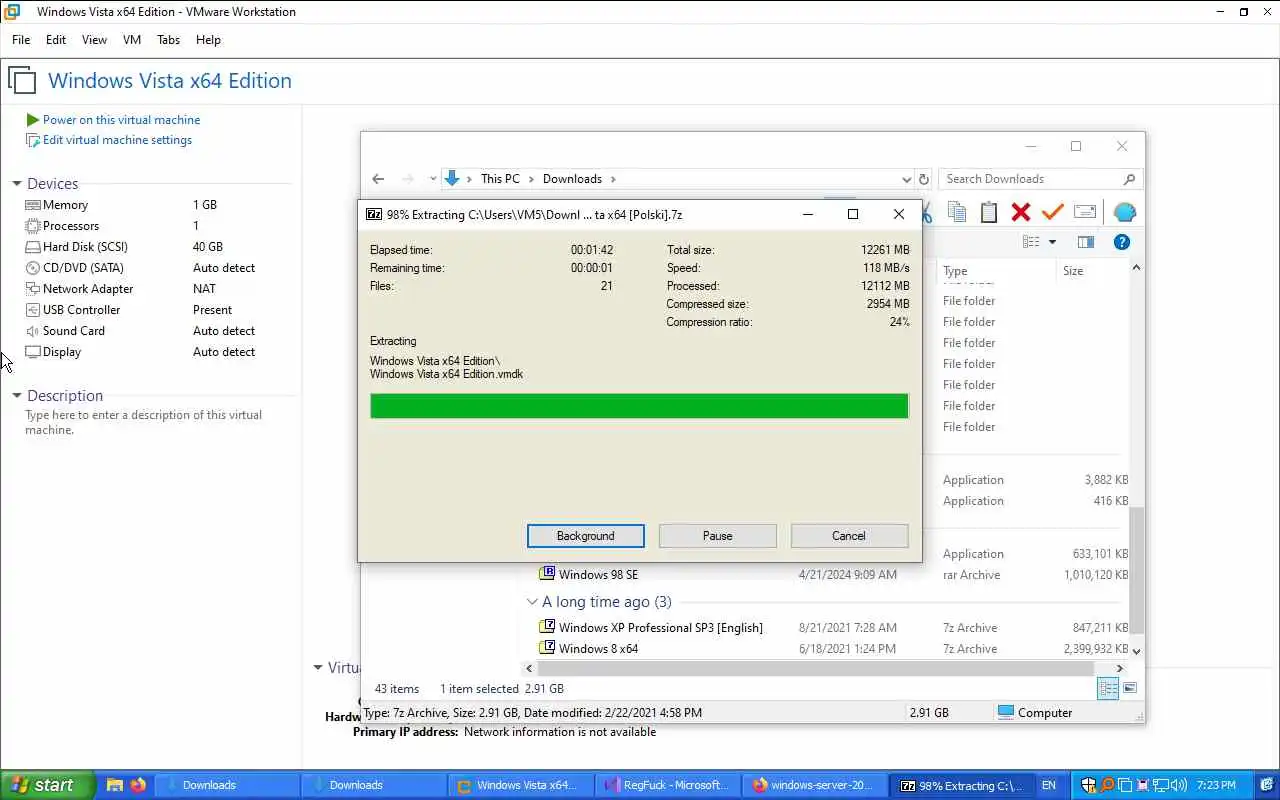Click the Copy icon in Explorer toolbar
The width and height of the screenshot is (1280, 800).
[x=957, y=212]
